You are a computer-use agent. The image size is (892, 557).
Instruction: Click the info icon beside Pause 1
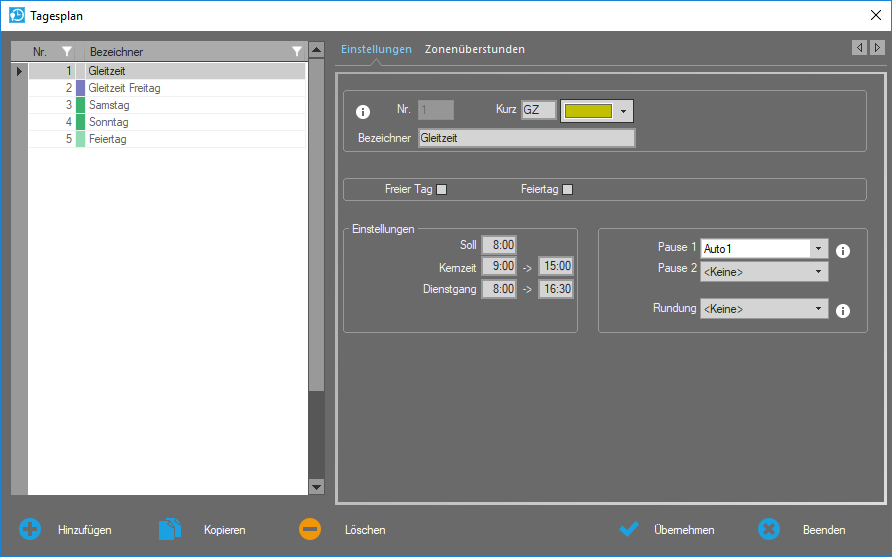point(843,250)
